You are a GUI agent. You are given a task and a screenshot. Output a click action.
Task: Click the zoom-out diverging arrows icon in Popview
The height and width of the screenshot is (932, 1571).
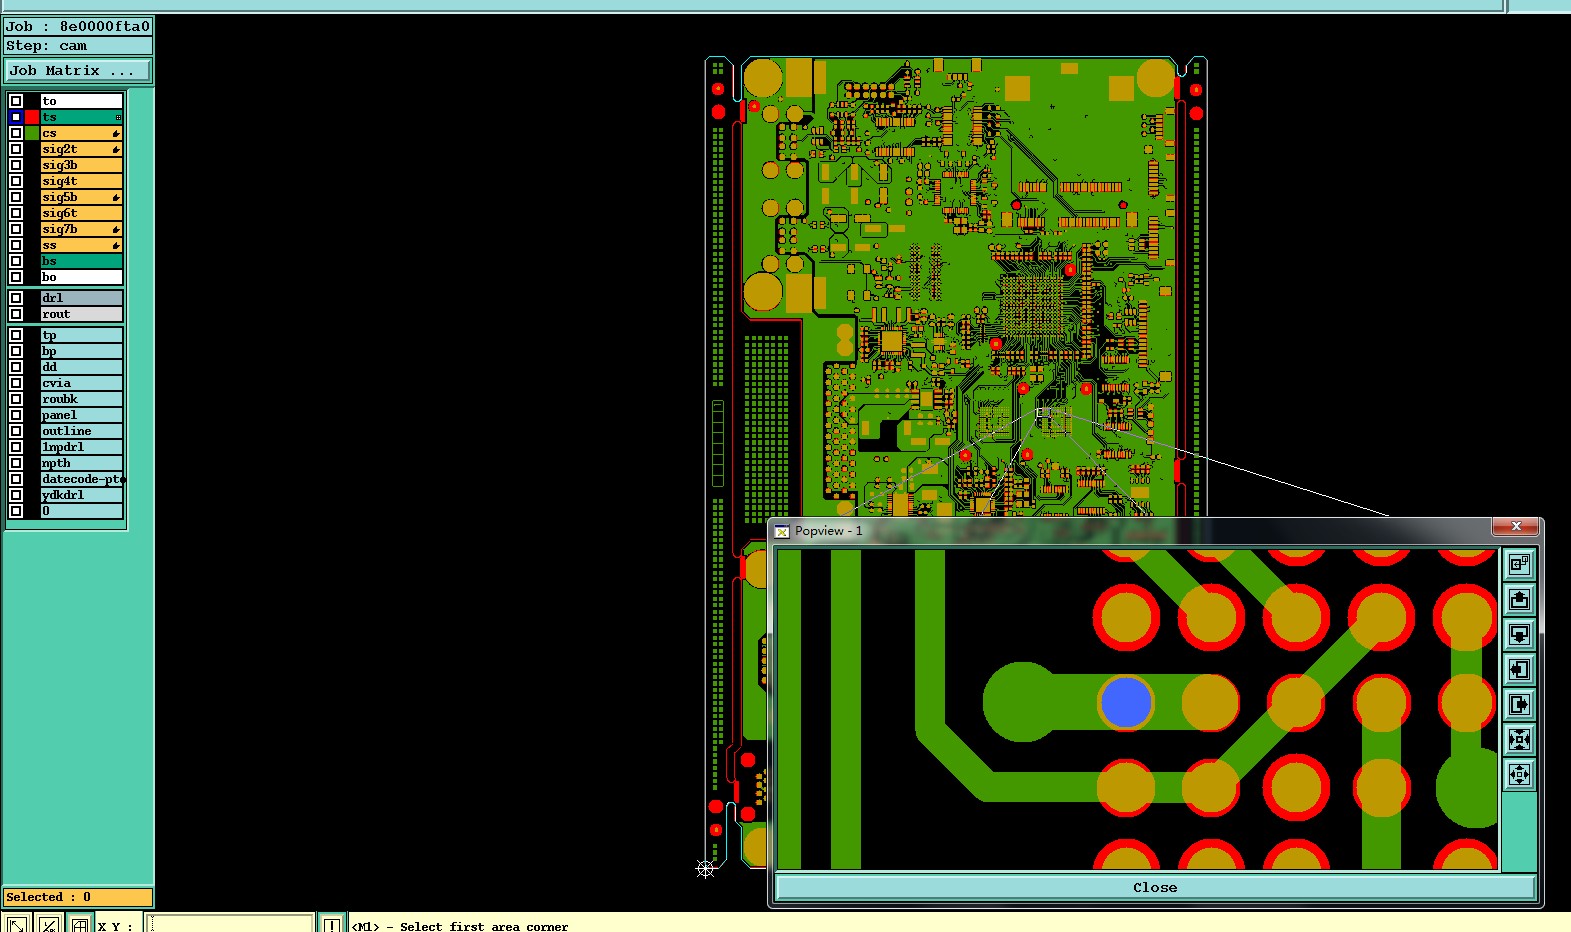tap(1519, 774)
